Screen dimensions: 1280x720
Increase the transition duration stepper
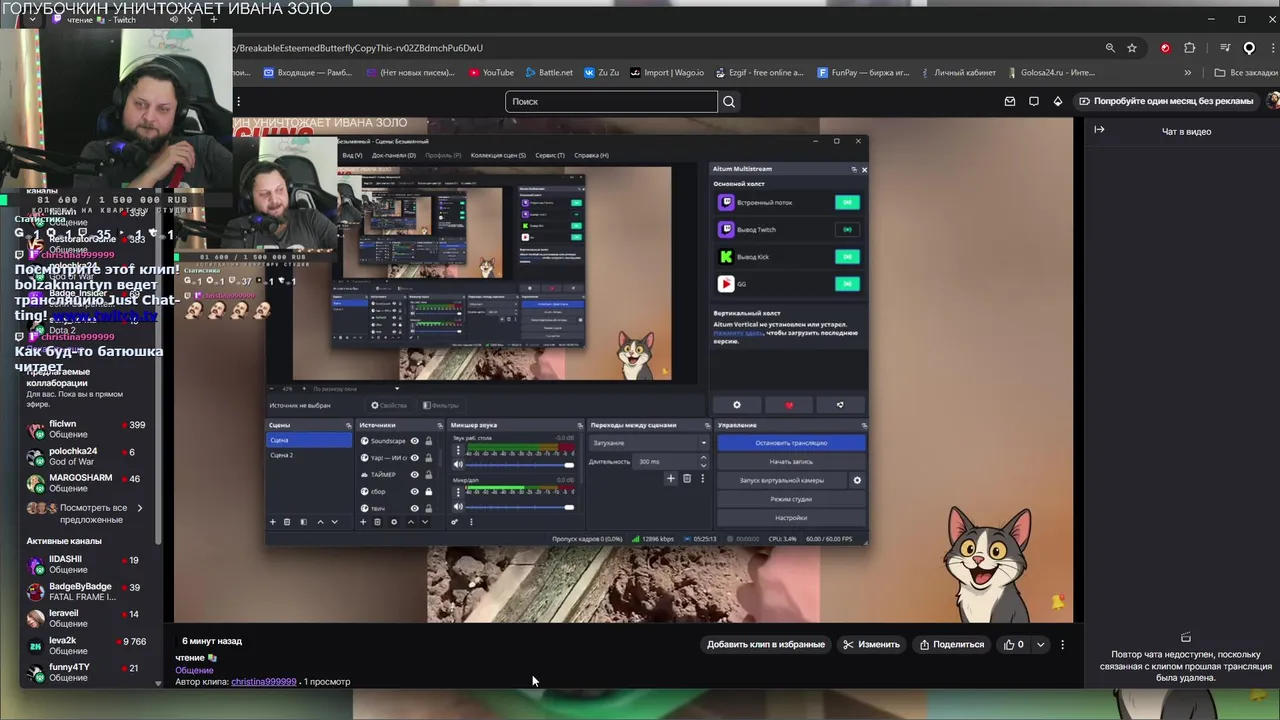pos(703,458)
